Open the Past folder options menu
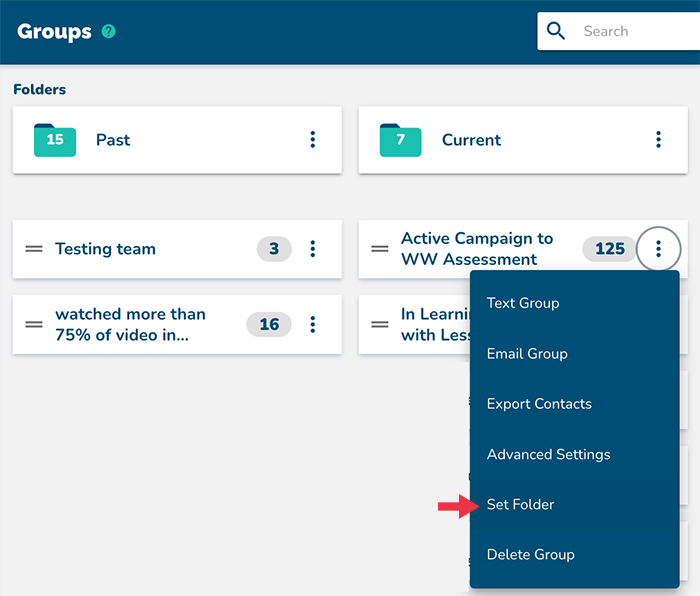 pos(313,140)
